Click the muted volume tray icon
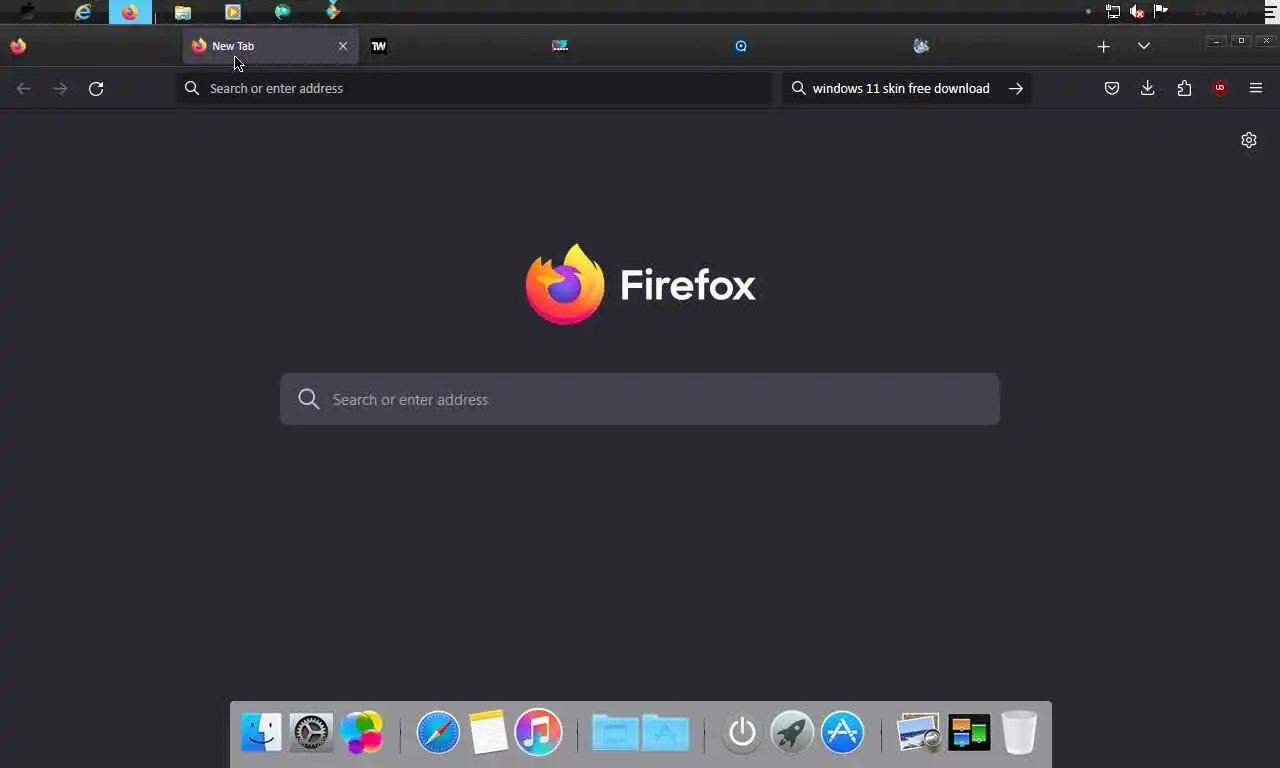 1137,12
